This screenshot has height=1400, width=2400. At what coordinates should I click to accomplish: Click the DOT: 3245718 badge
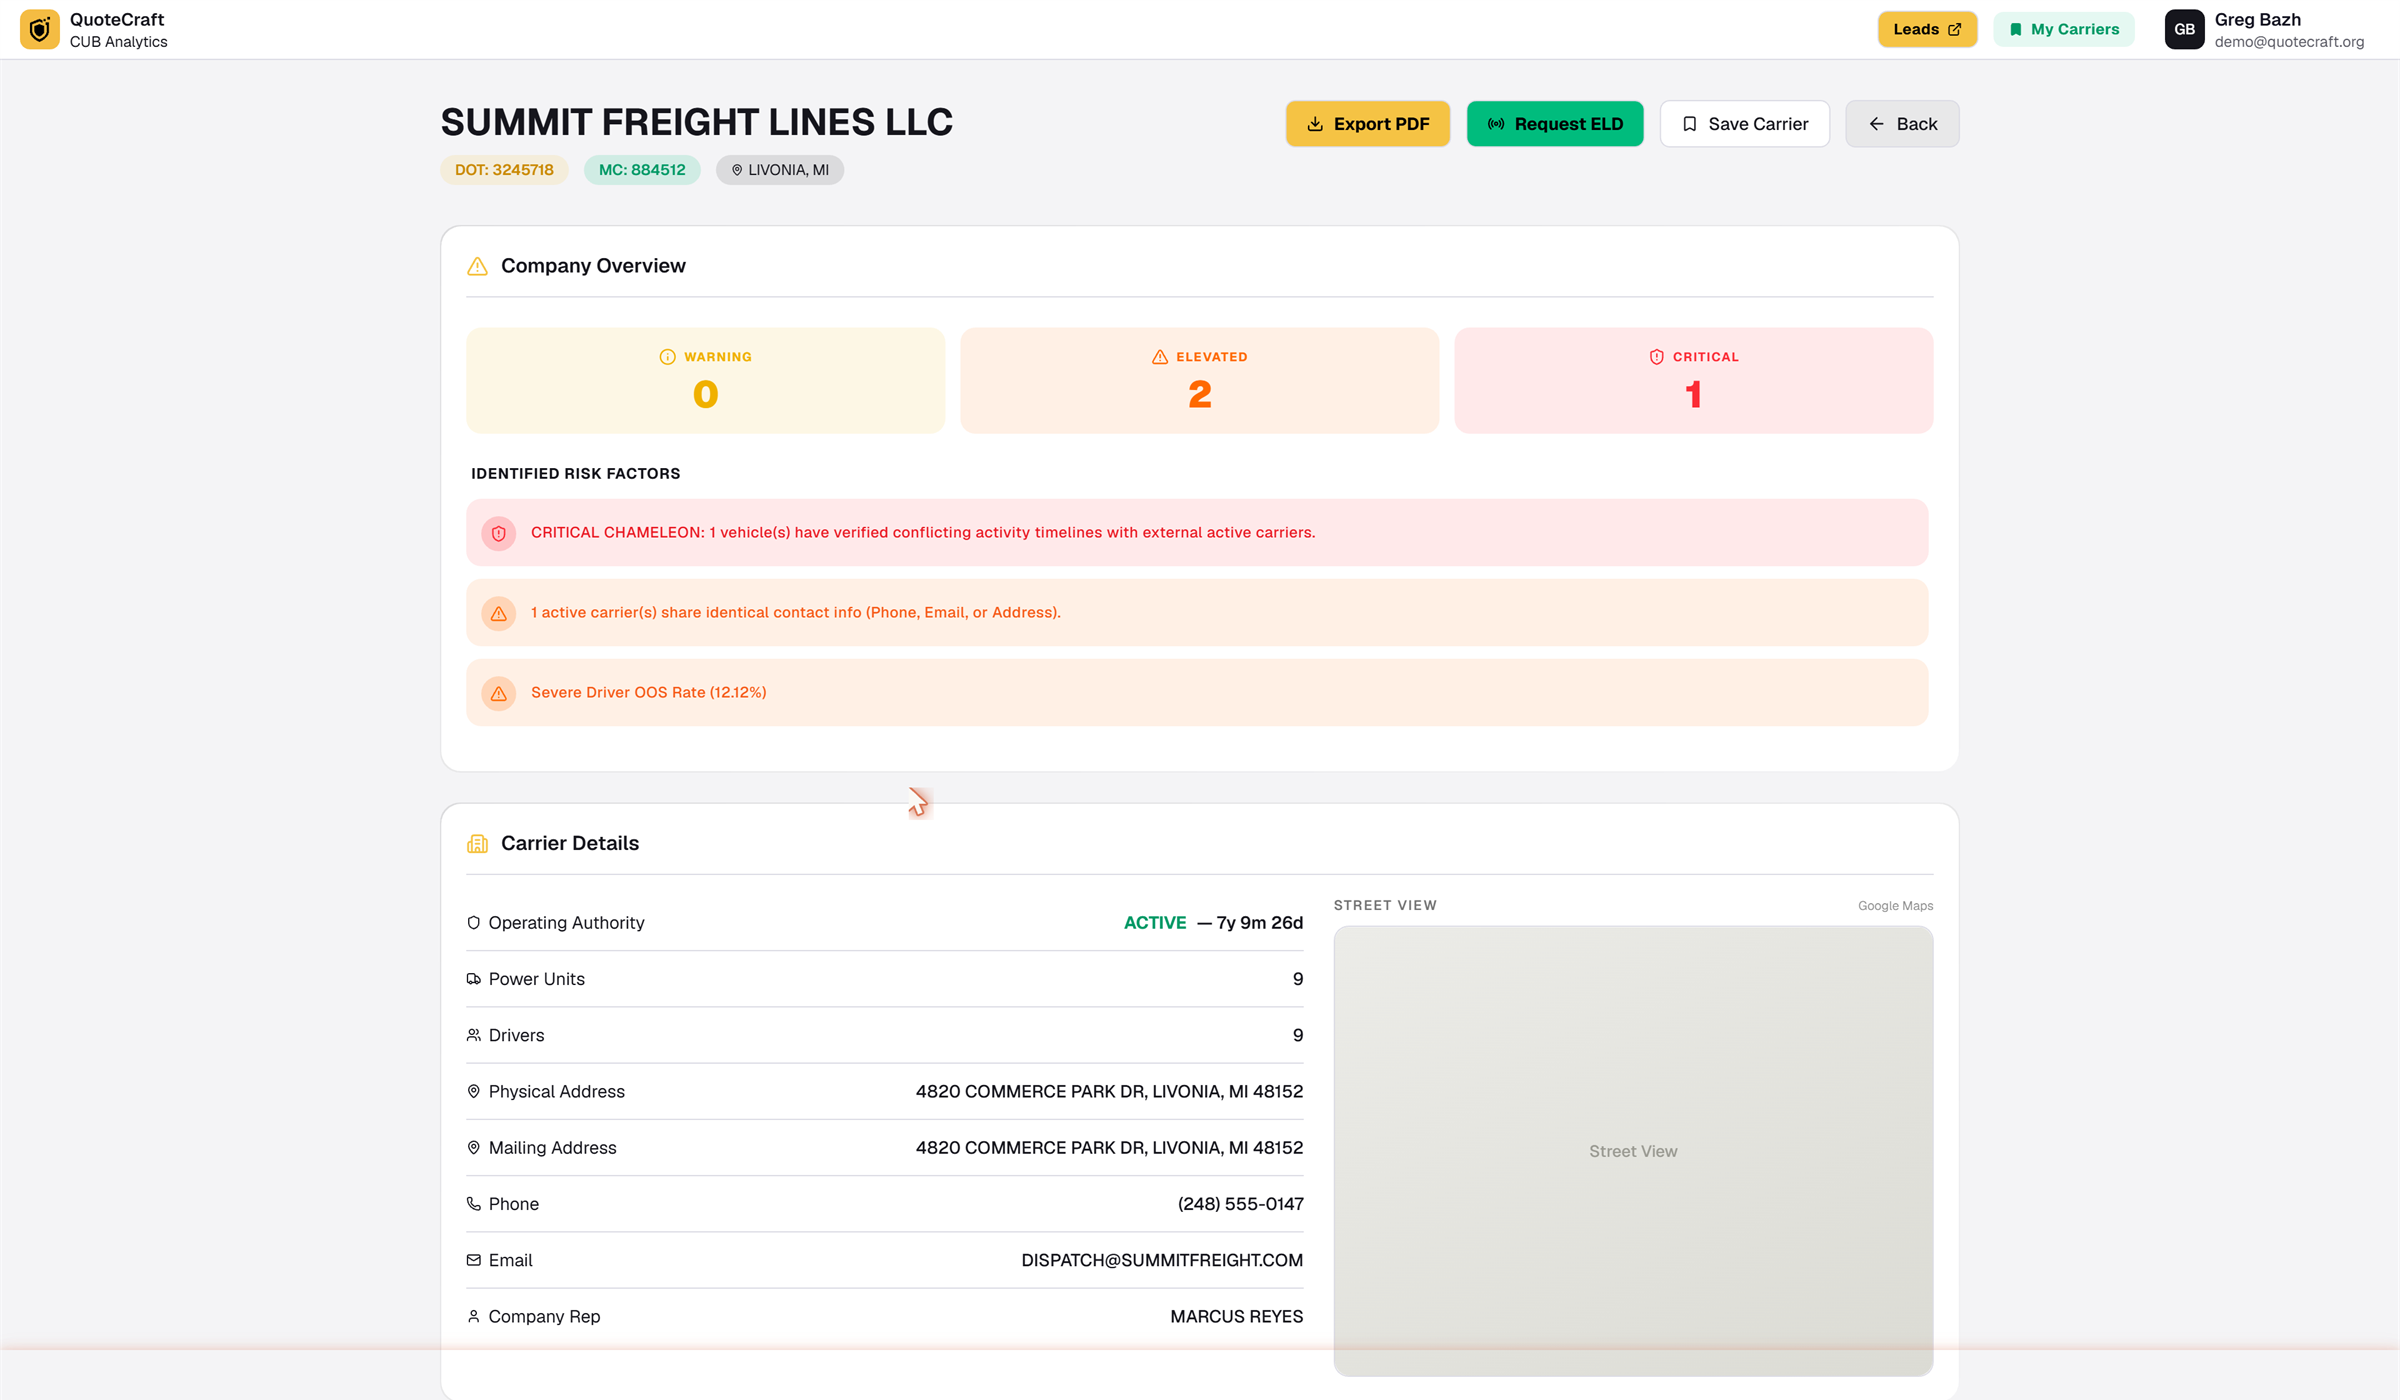(504, 170)
